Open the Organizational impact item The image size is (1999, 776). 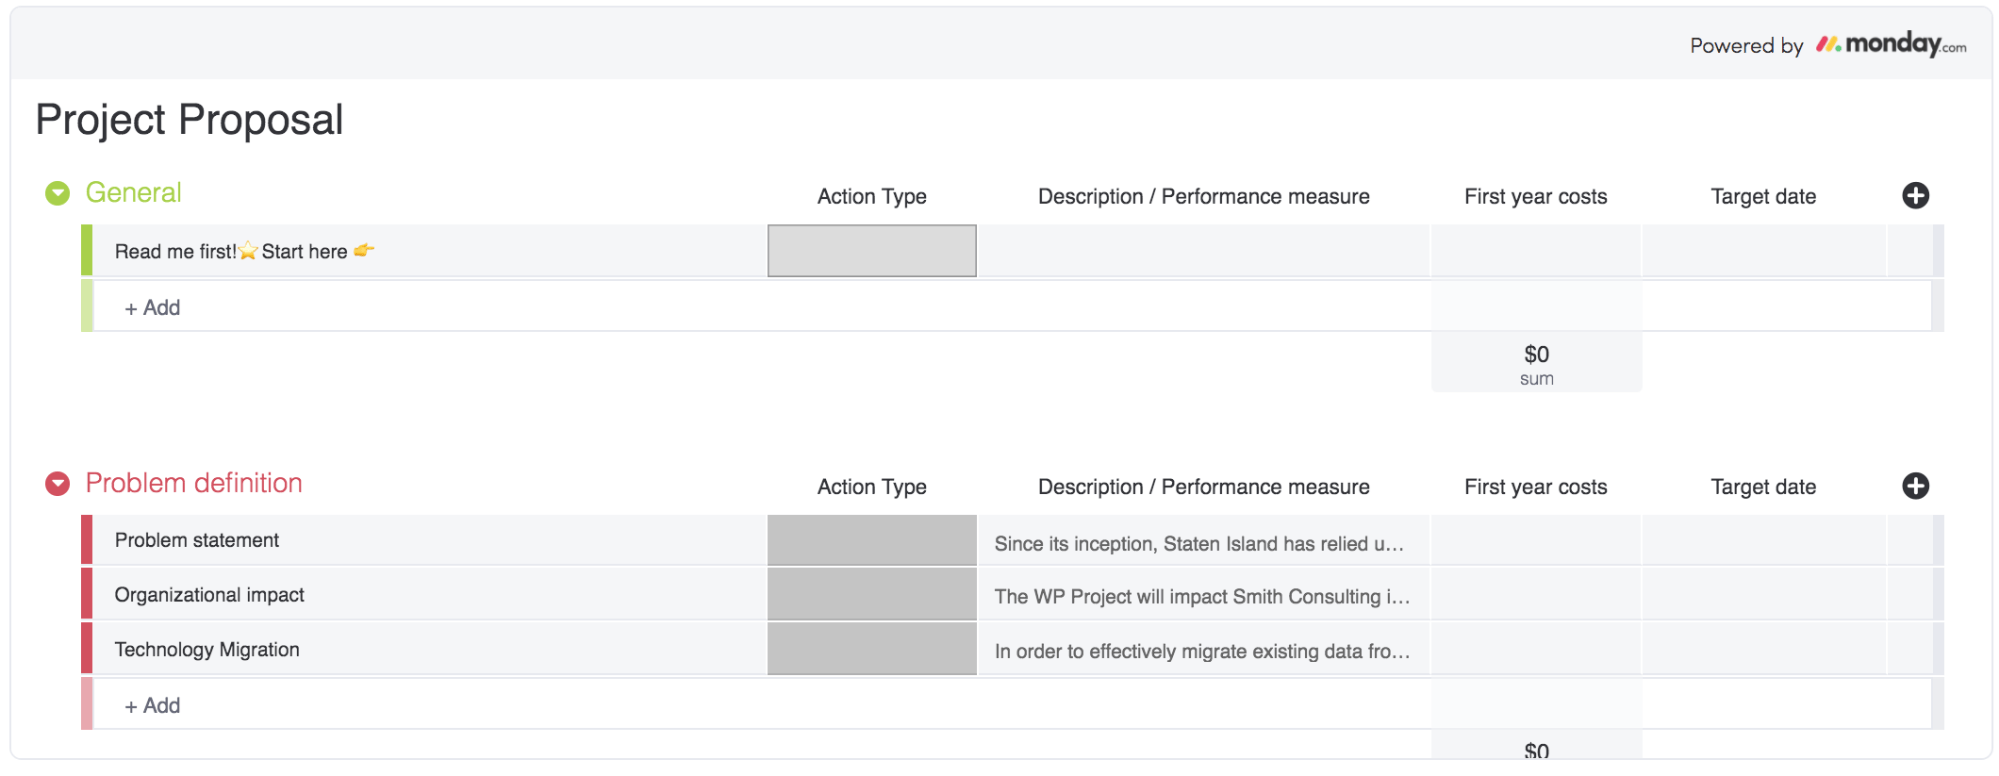(209, 595)
